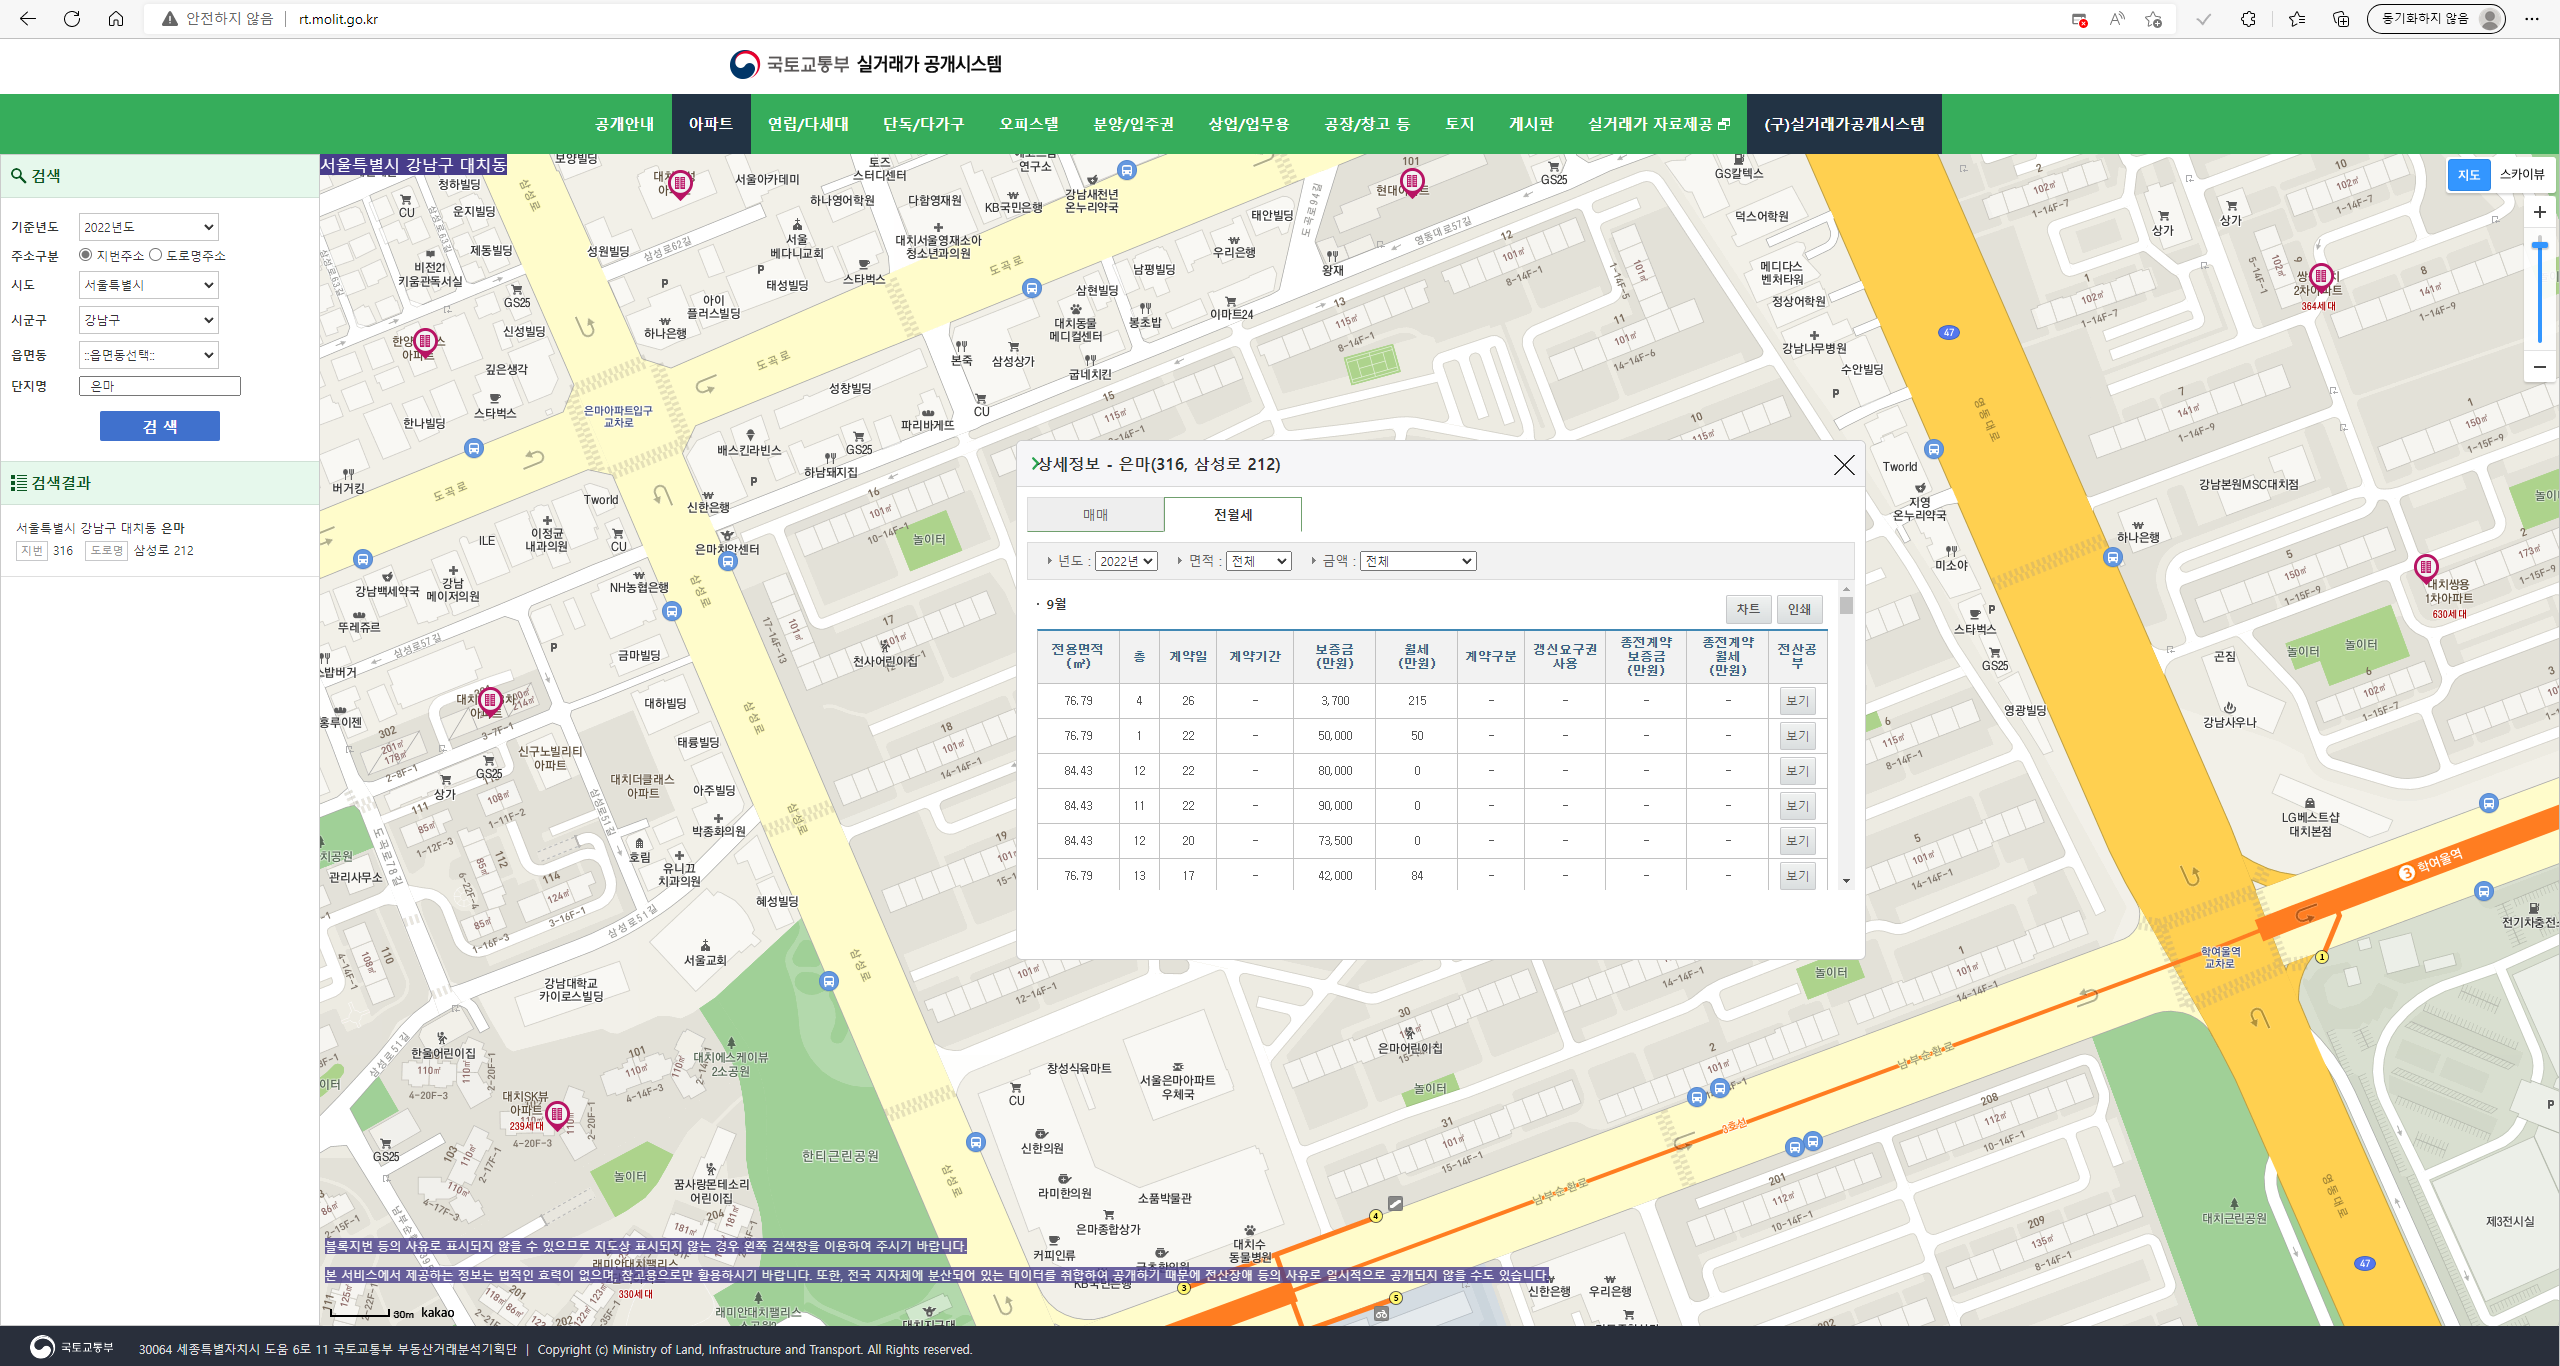Select the 지번주소 radio button
Viewport: 2560px width, 1366px height.
(x=86, y=255)
